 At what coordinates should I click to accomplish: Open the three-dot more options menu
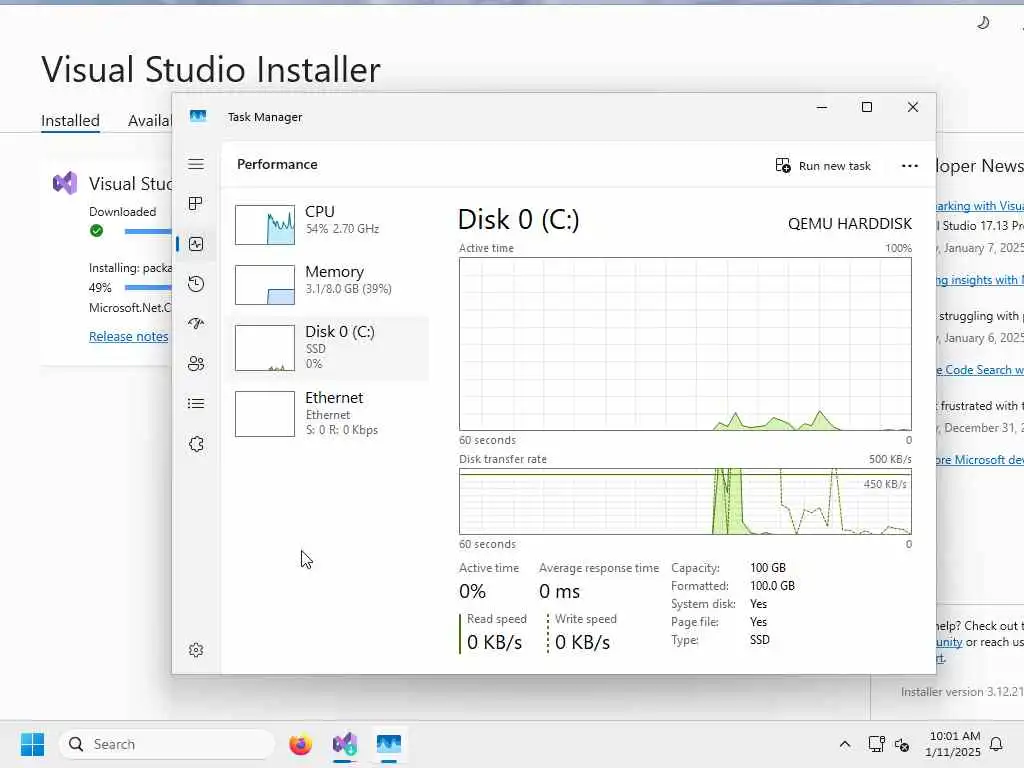910,166
